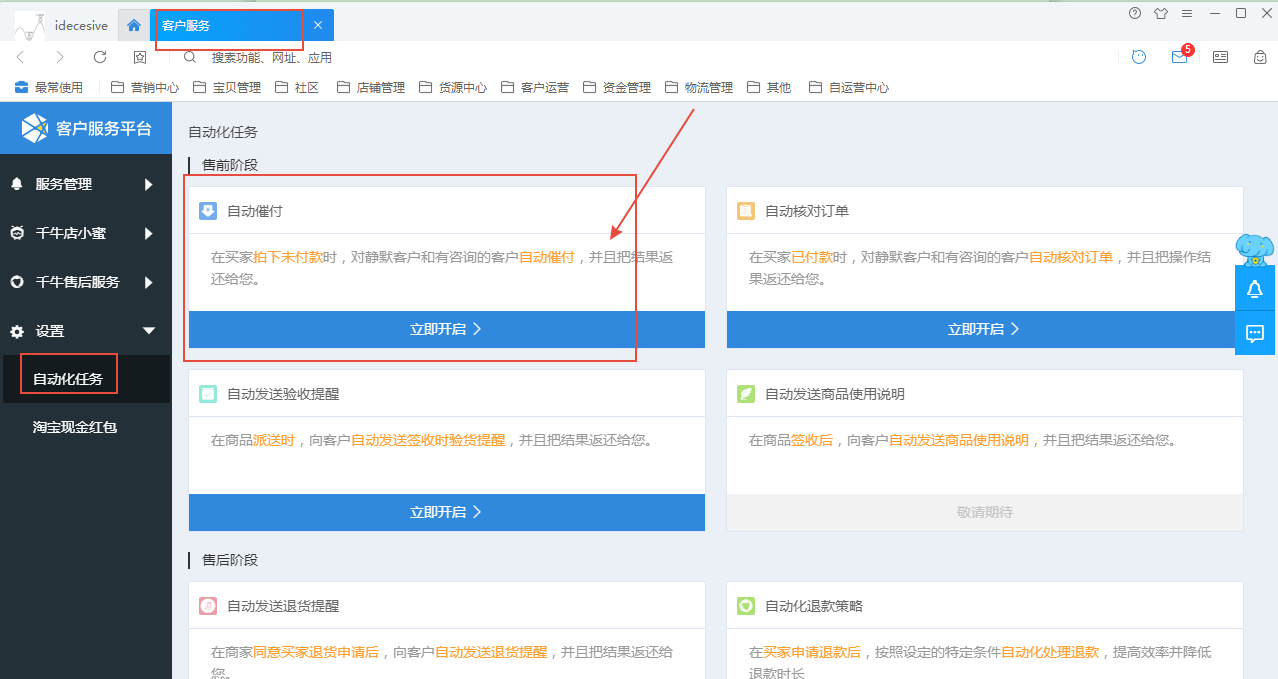Click the back navigation arrow
1278x679 pixels.
click(x=21, y=57)
